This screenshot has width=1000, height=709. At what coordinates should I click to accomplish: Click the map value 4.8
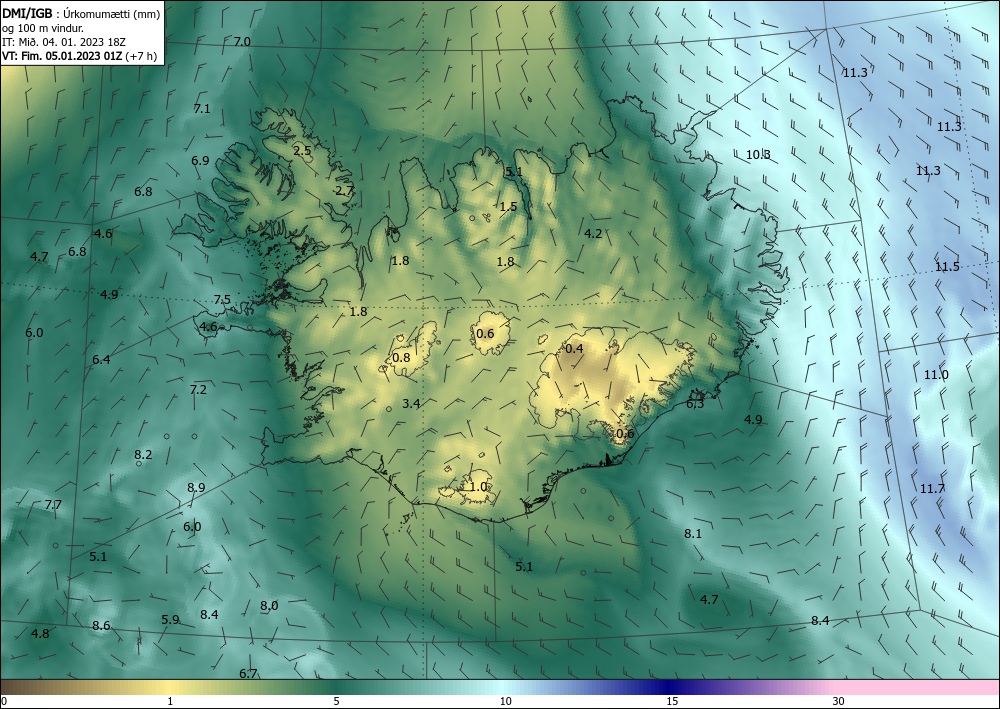coord(40,634)
